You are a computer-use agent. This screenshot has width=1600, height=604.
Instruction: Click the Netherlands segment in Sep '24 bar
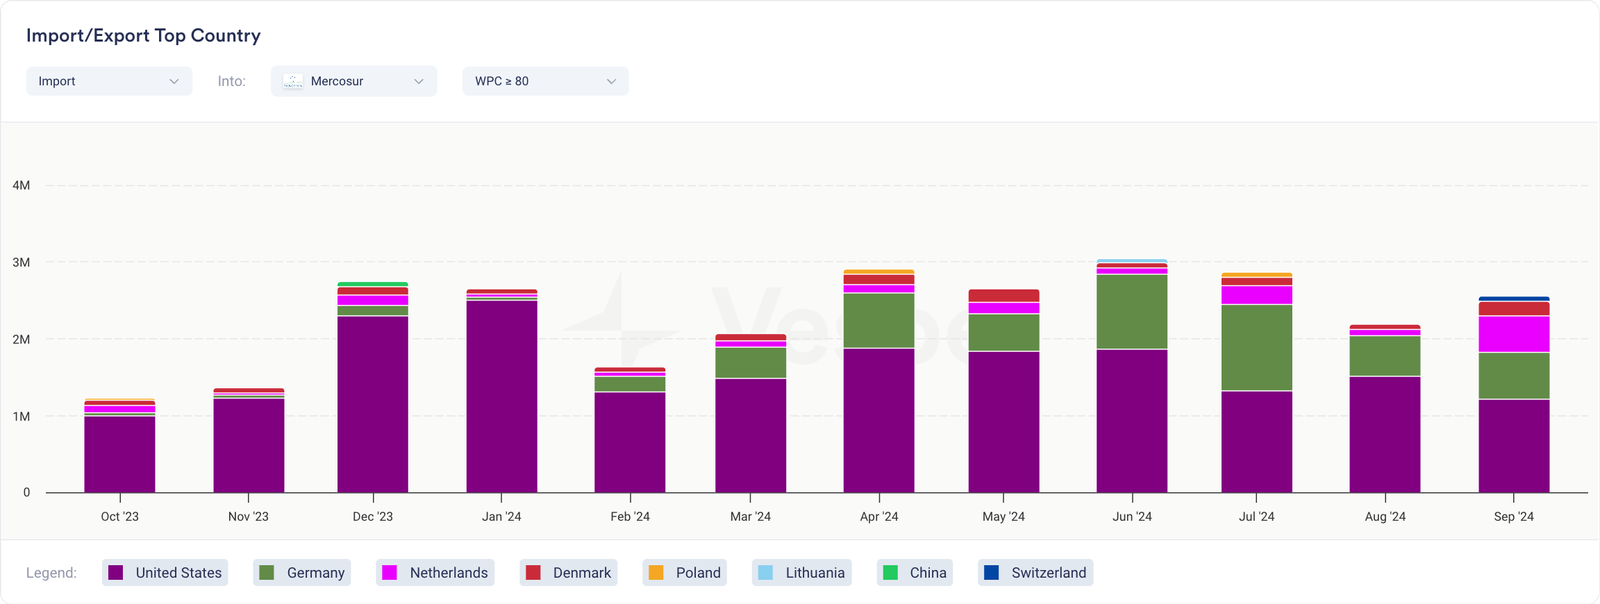[x=1514, y=334]
